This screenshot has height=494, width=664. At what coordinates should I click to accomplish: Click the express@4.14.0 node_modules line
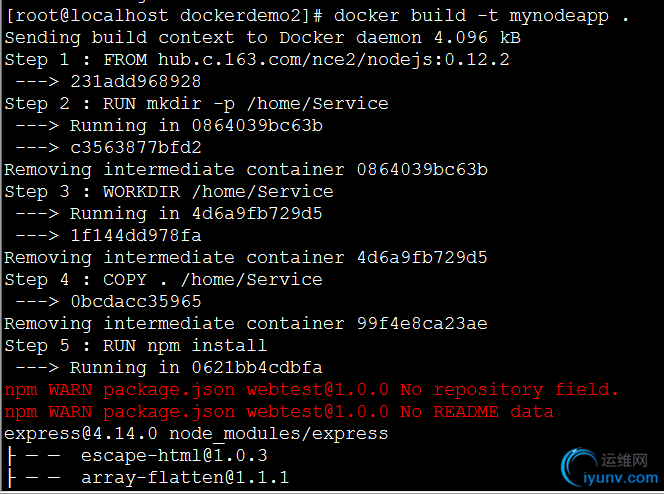click(196, 434)
